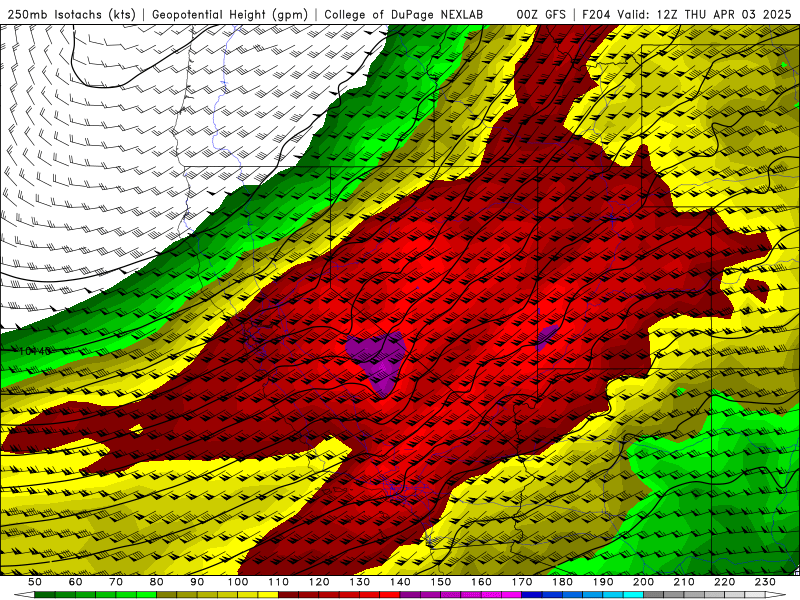Click the 90 kt legend value

197,582
